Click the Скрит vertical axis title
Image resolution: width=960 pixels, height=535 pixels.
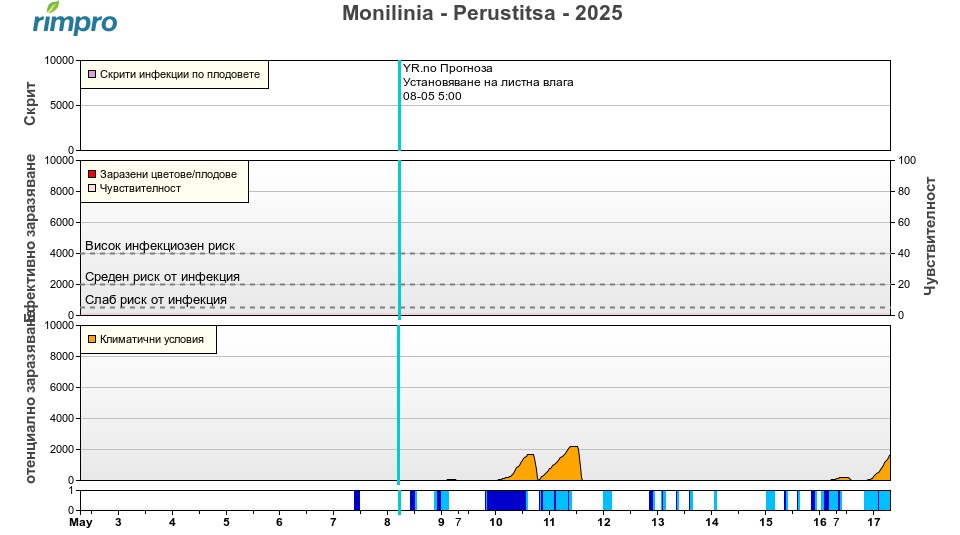30,104
